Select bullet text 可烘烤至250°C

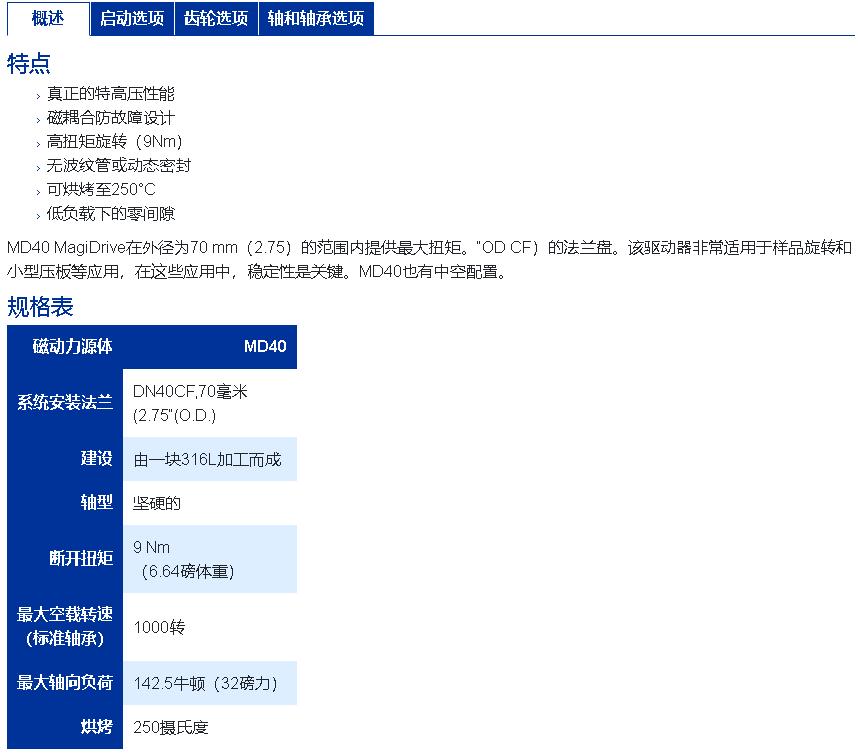coord(101,189)
